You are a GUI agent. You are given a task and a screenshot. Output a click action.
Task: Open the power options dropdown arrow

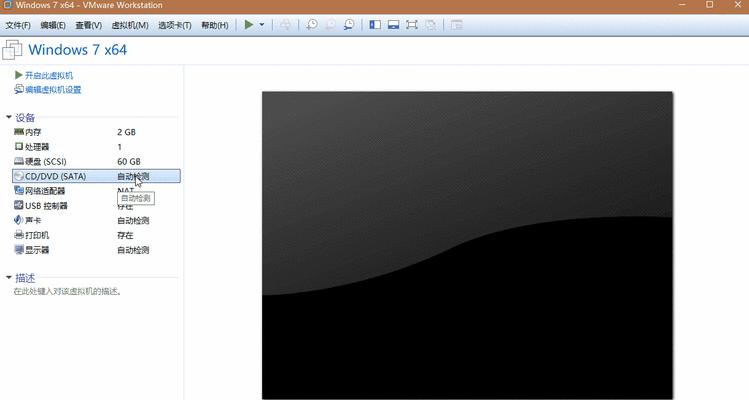click(x=262, y=24)
